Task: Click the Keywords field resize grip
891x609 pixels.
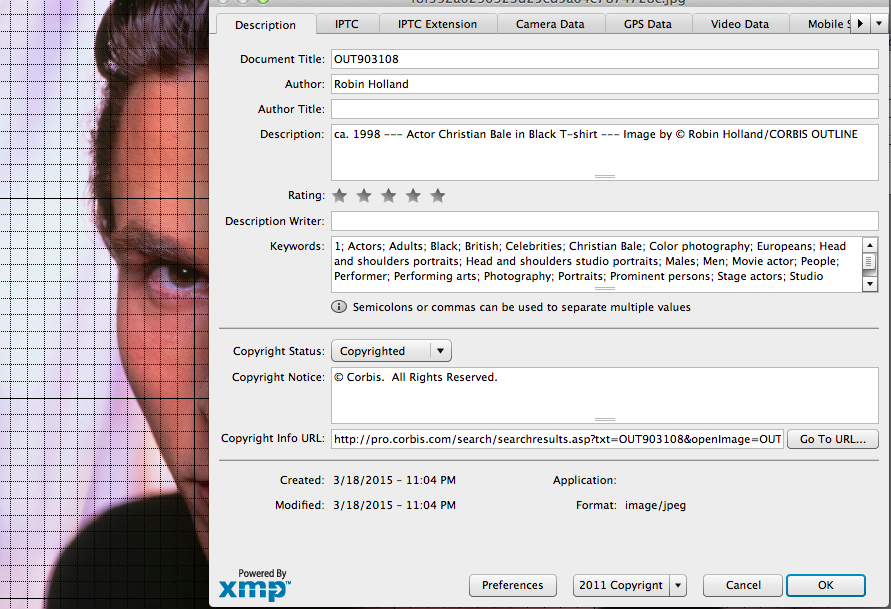Action: 605,289
